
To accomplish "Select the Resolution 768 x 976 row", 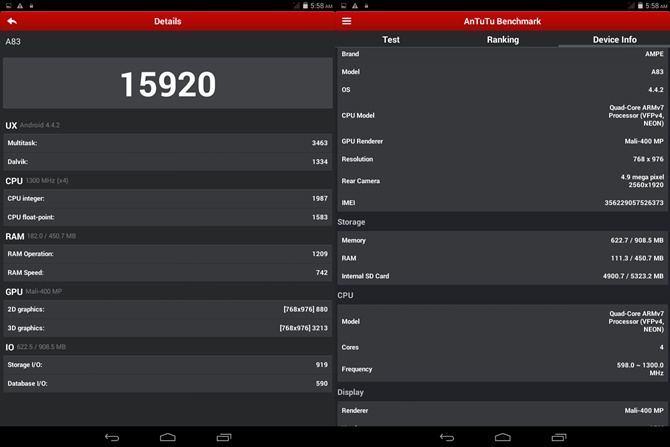I will tap(502, 159).
